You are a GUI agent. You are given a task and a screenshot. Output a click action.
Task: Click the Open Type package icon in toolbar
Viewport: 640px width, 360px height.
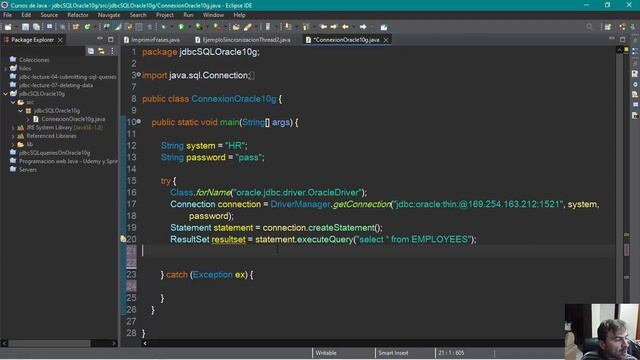(x=76, y=27)
